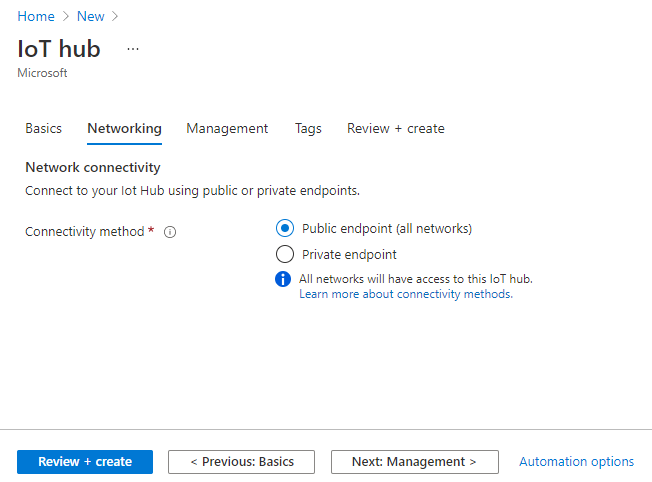
Task: Click the blue Review + create button
Action: 85,462
